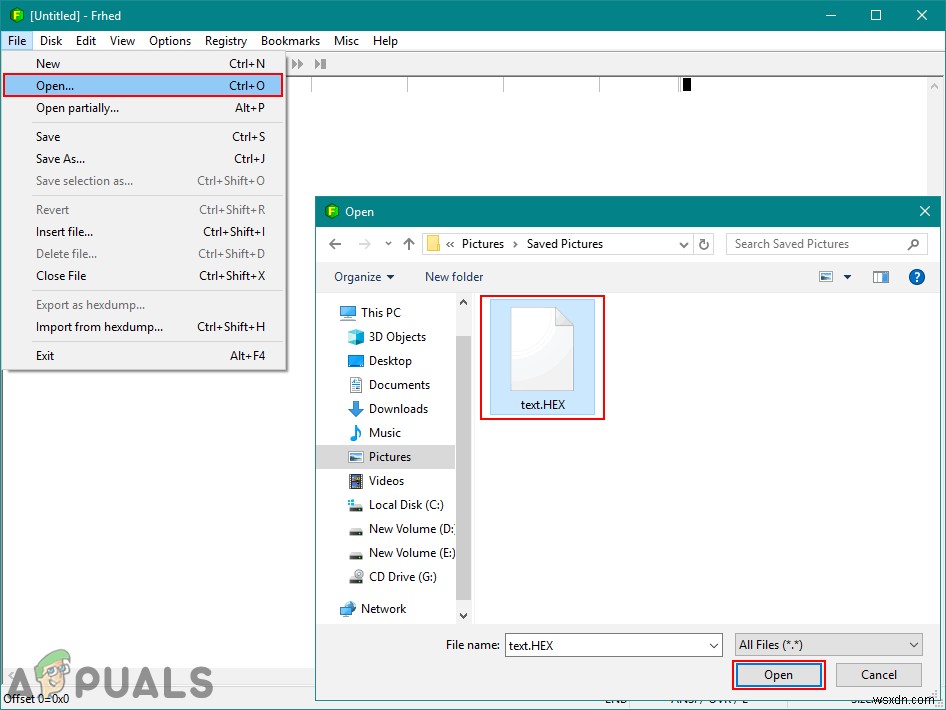Choose Open... from File menu
Image resolution: width=946 pixels, height=710 pixels.
(x=143, y=86)
